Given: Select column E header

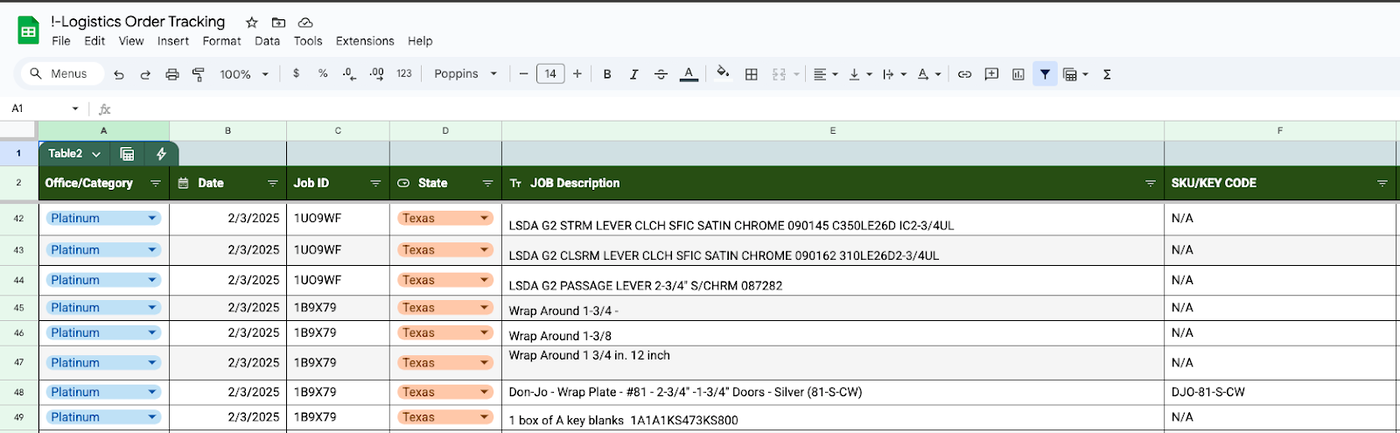Looking at the screenshot, I should pos(833,131).
